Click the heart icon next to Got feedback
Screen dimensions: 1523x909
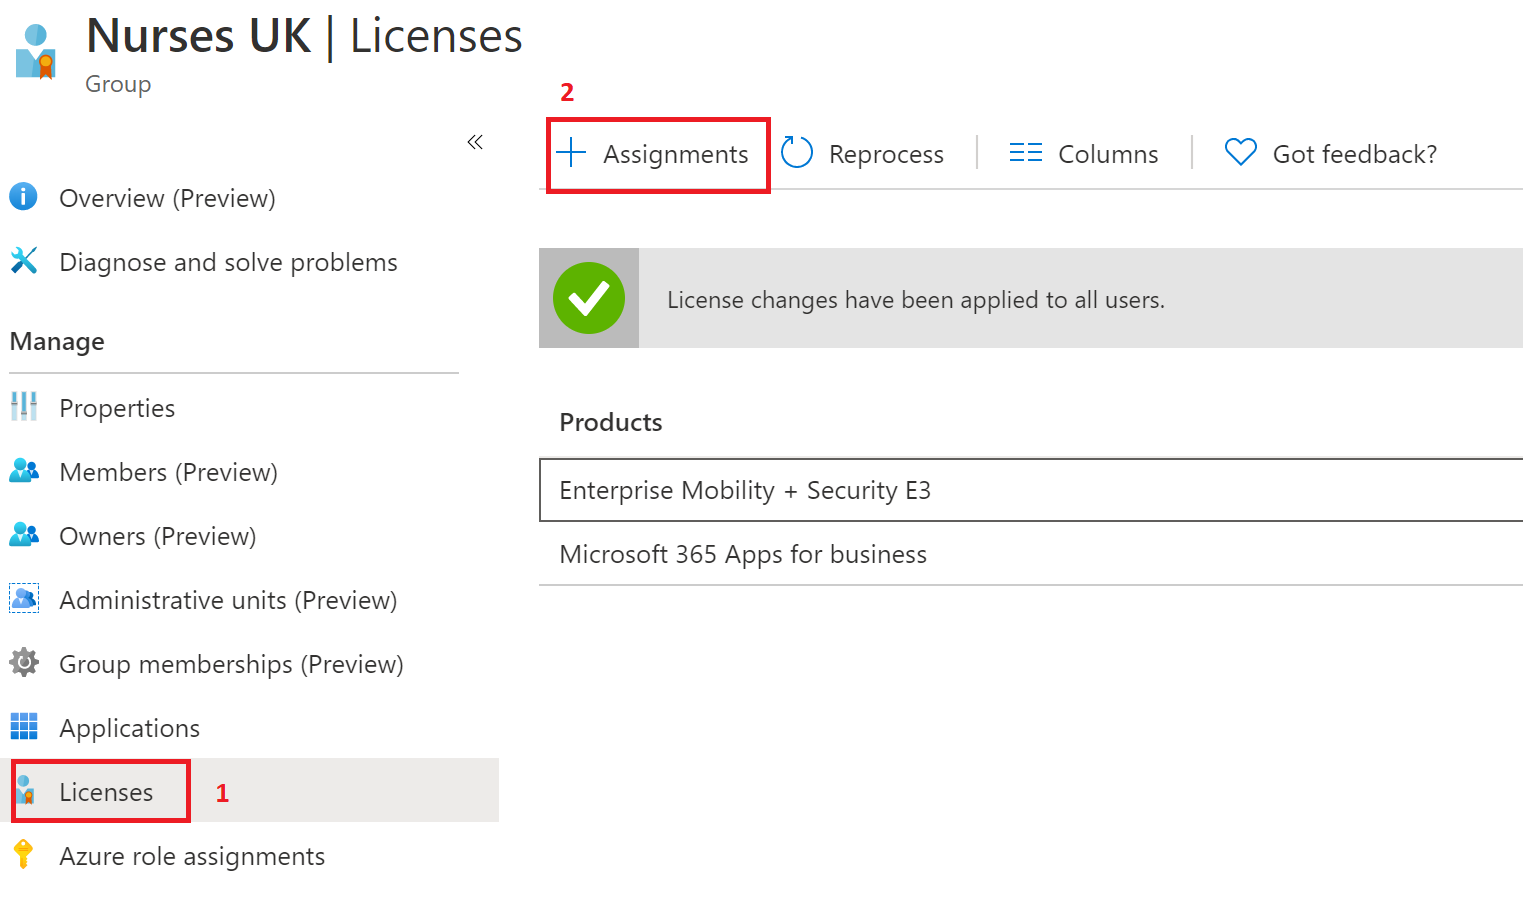1240,152
